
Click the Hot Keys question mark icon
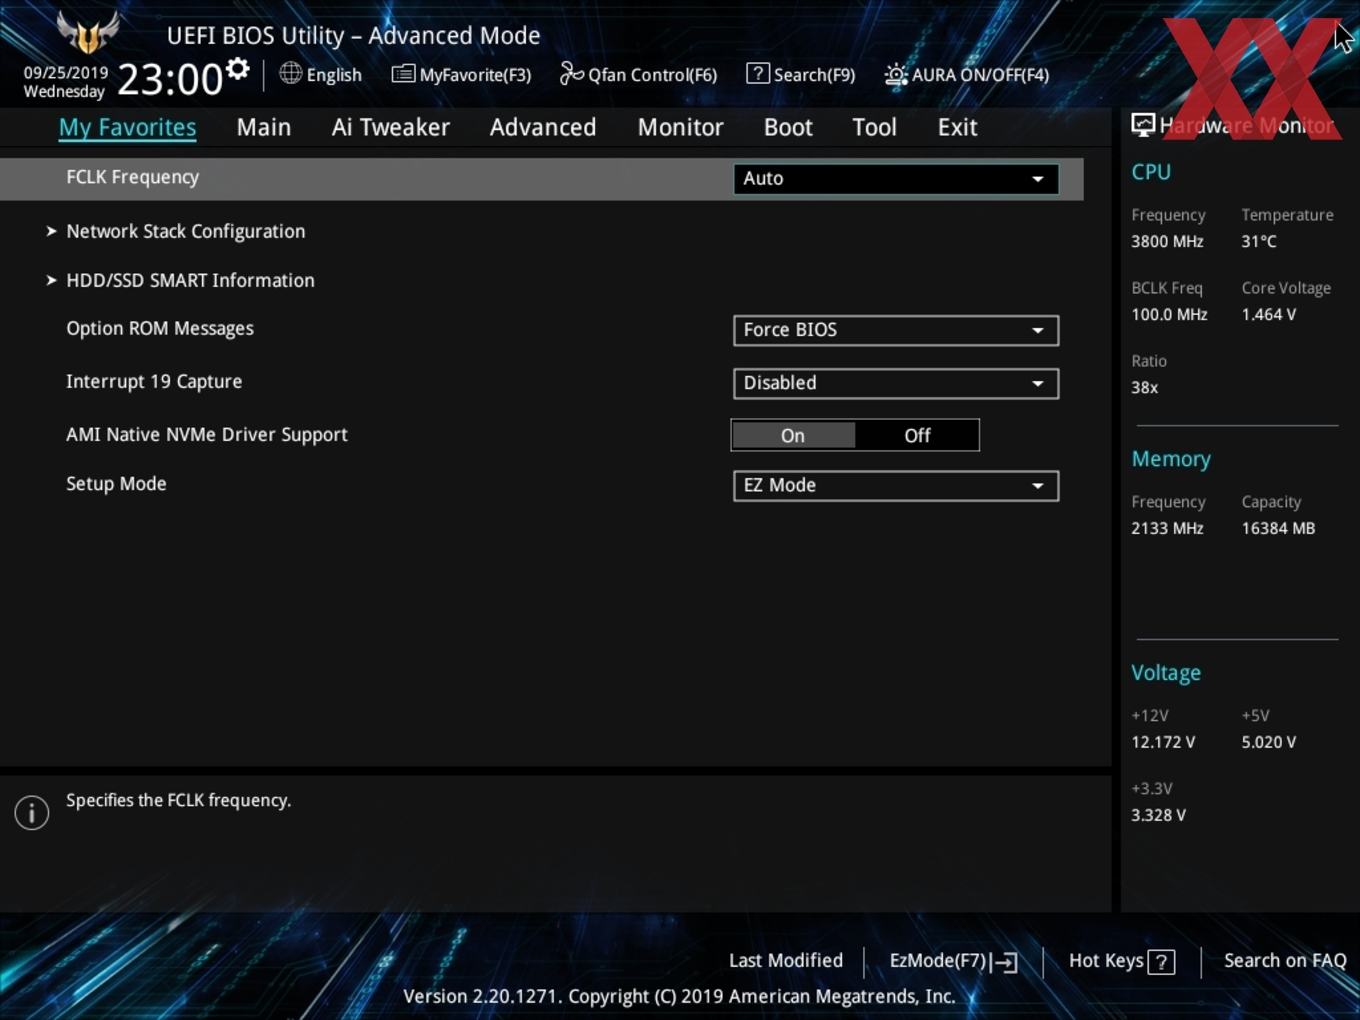coord(1161,962)
